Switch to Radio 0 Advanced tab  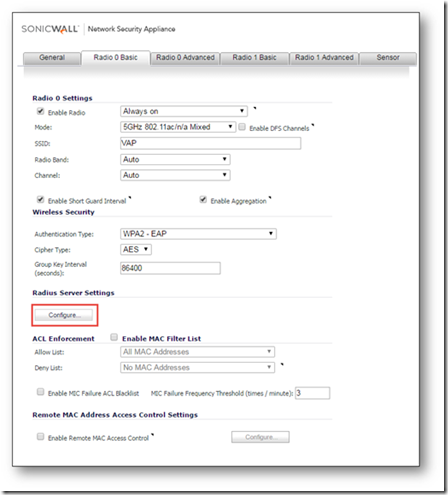(x=185, y=58)
